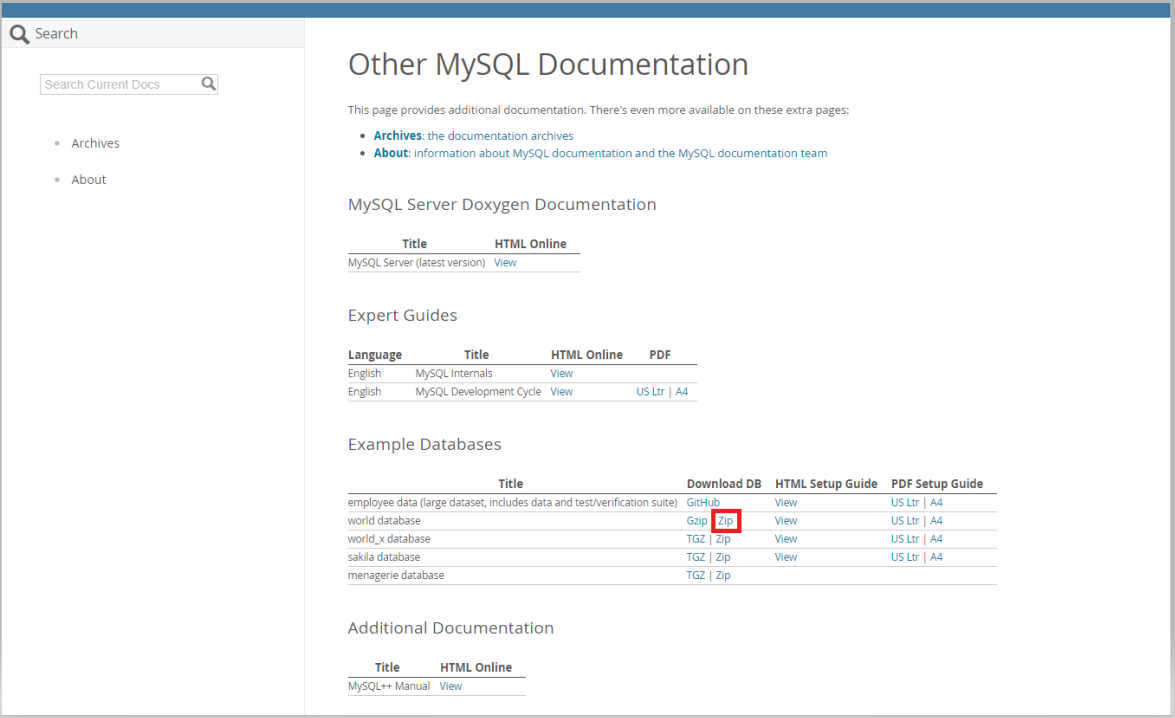Click the Expert Guides heading
The width and height of the screenshot is (1175, 718).
pos(402,316)
